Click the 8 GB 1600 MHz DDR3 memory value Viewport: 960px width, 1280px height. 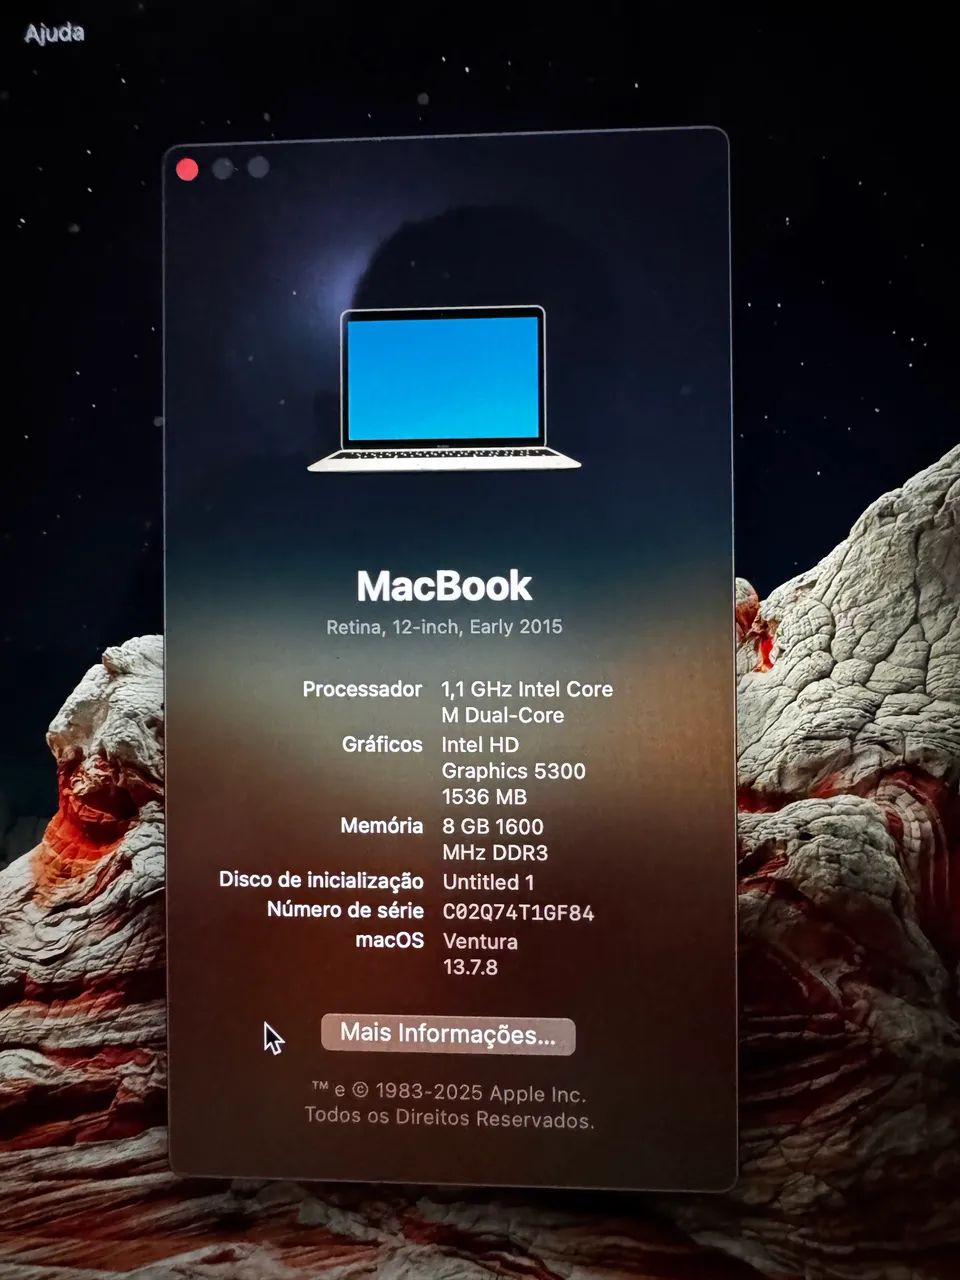(494, 839)
